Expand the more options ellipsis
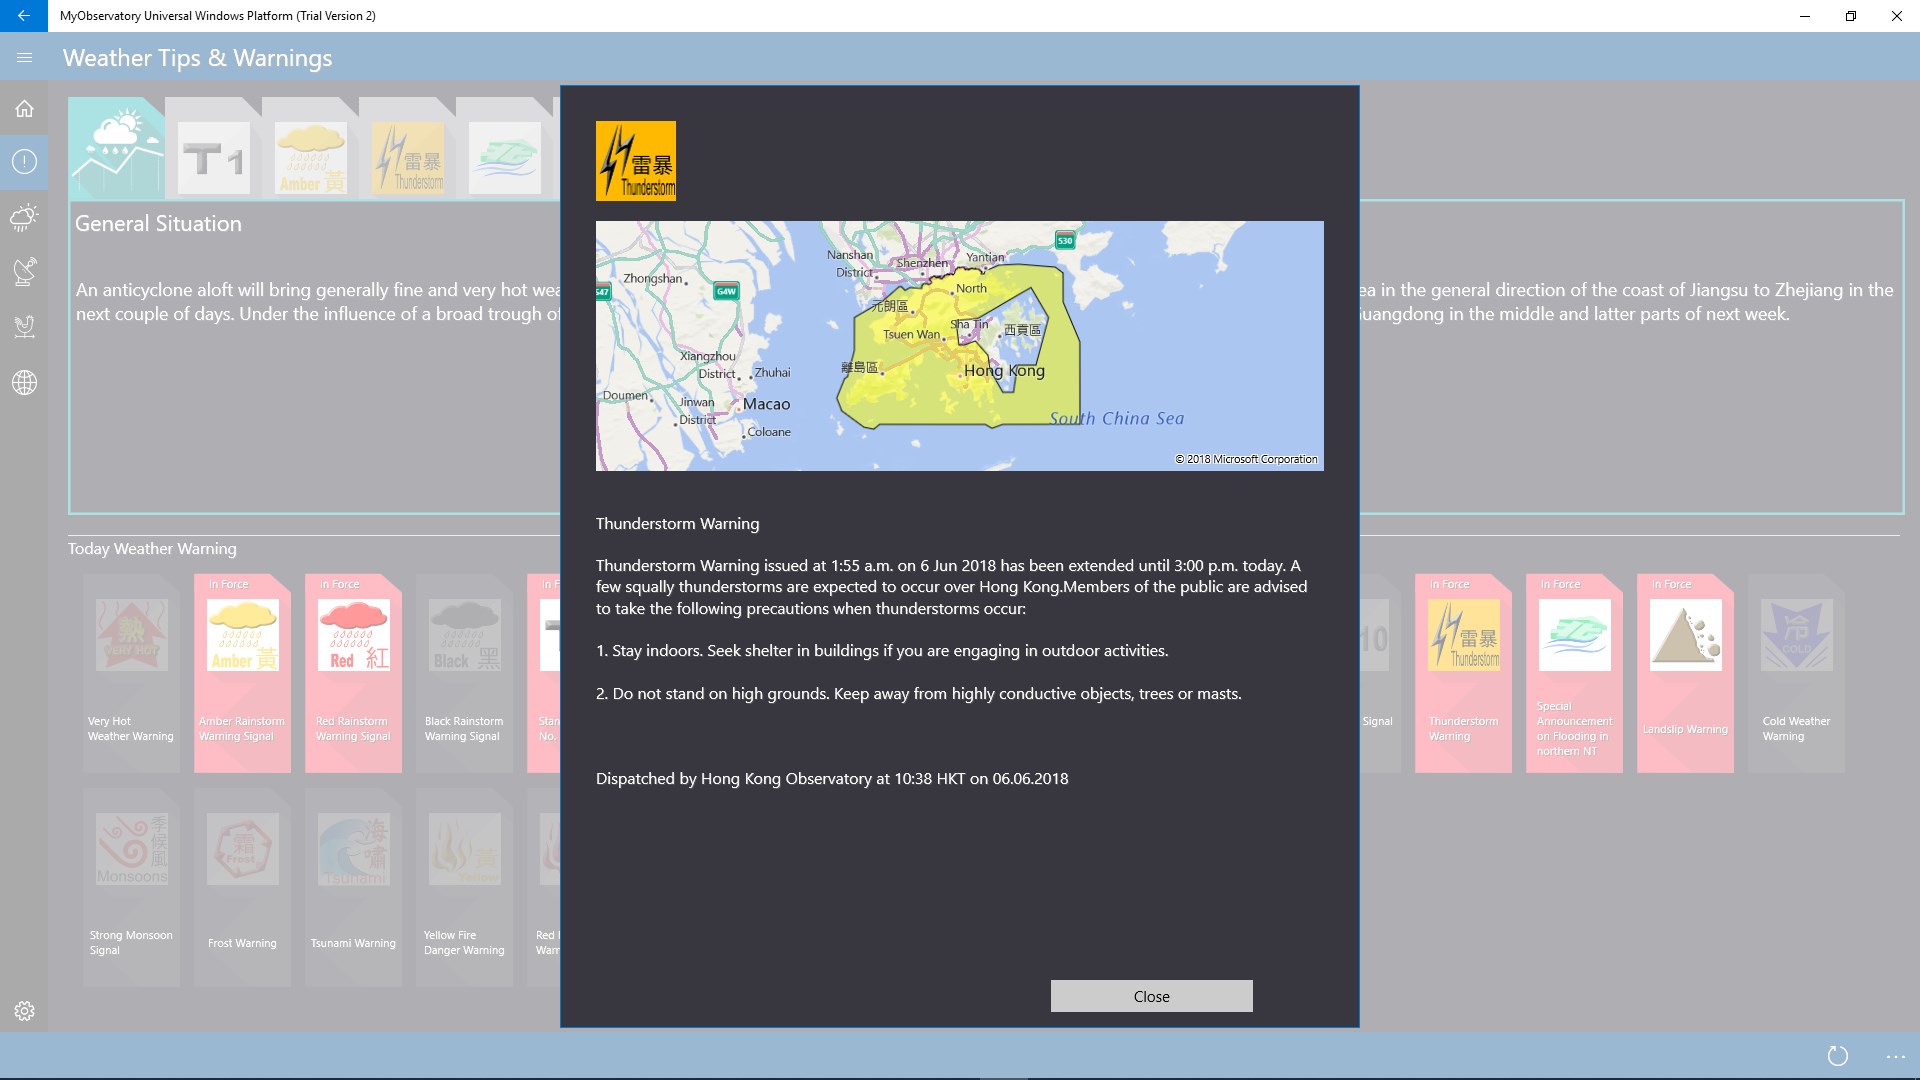 pos(1895,1056)
